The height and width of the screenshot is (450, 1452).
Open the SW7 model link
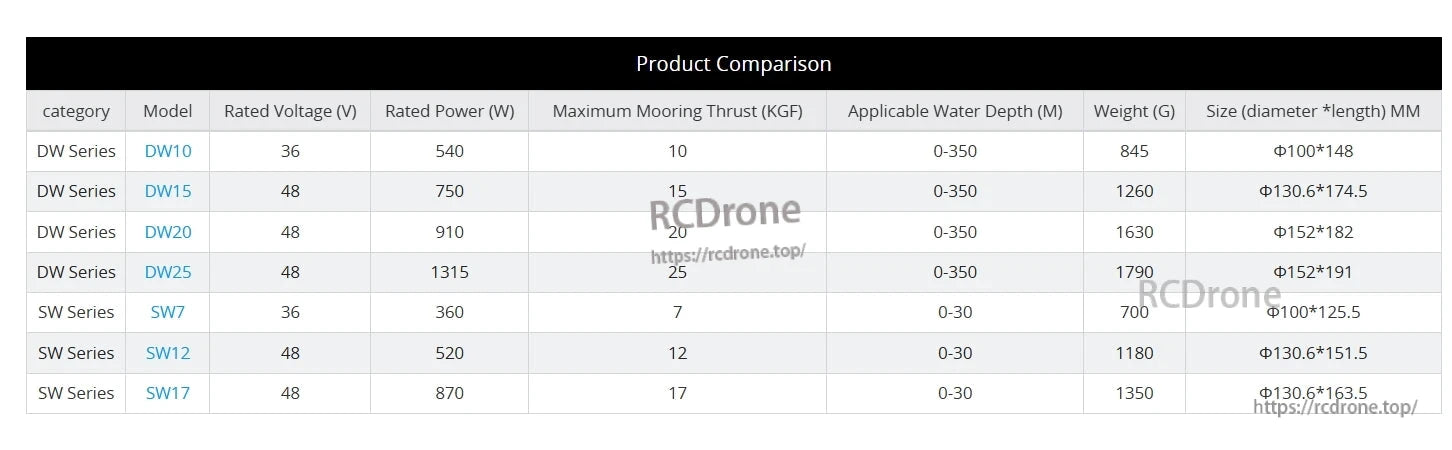(168, 312)
